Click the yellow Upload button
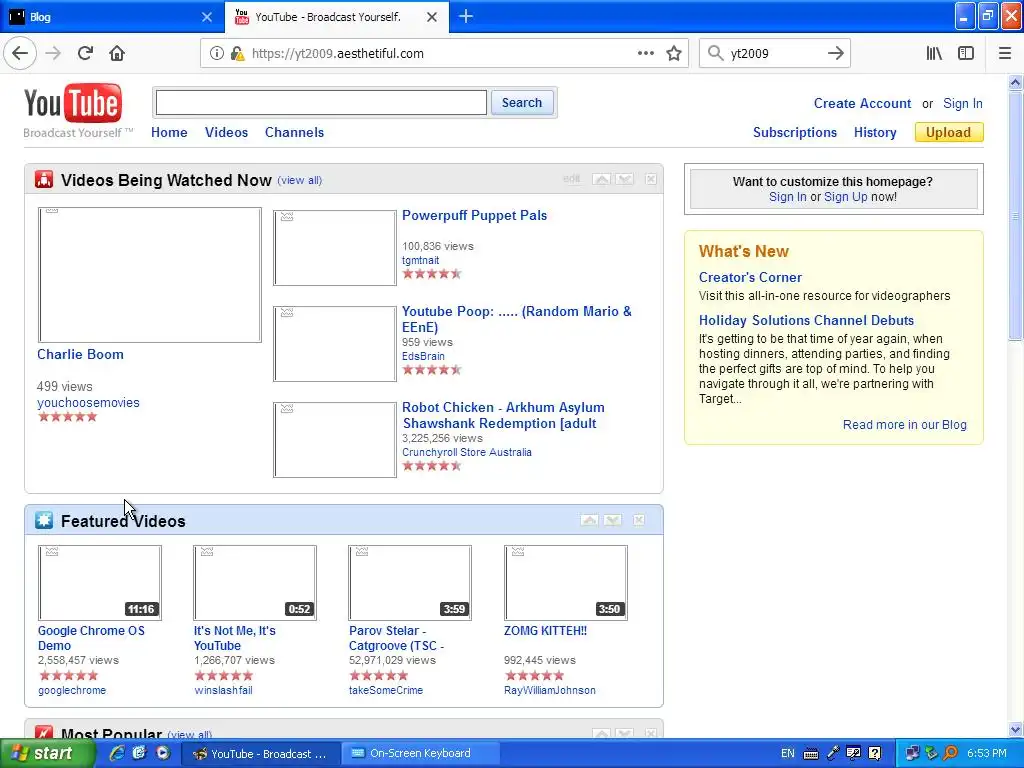Viewport: 1024px width, 768px height. tap(949, 133)
